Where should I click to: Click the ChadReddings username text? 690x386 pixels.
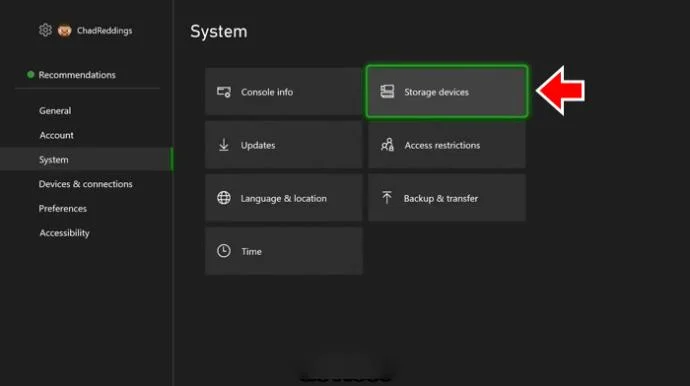[104, 31]
